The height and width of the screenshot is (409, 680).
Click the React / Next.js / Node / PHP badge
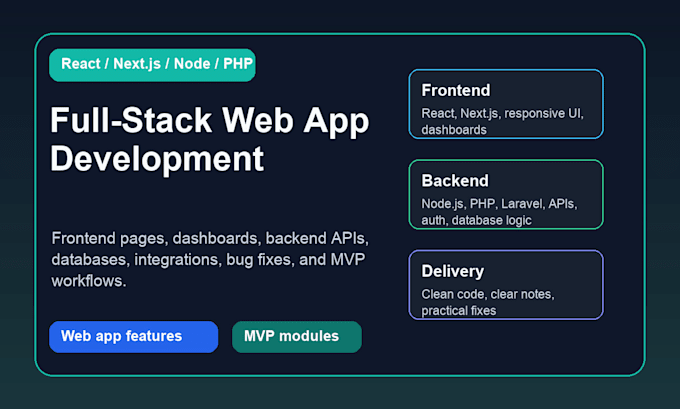tap(152, 65)
